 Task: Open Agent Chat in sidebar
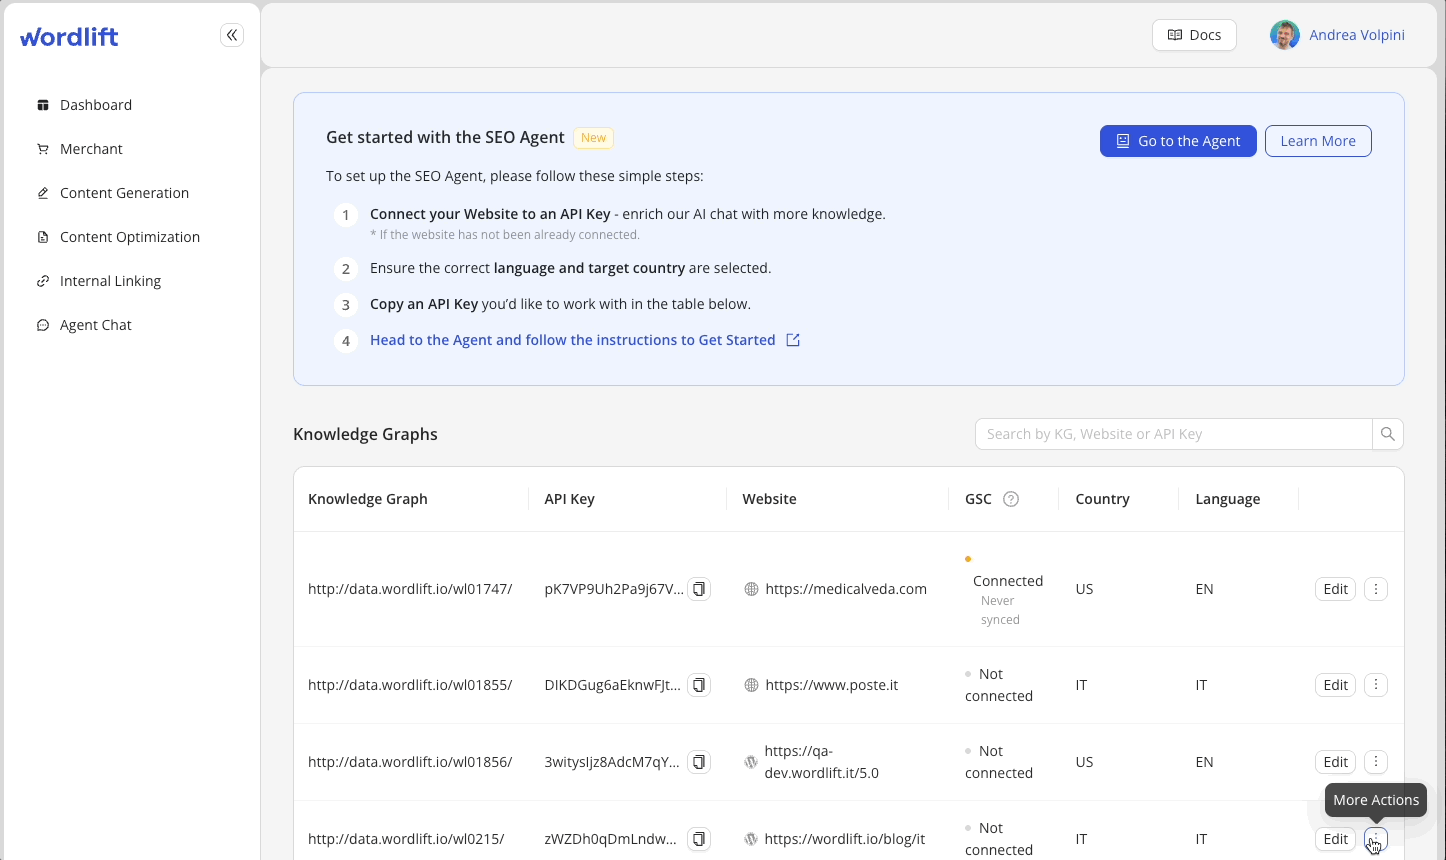(x=96, y=325)
